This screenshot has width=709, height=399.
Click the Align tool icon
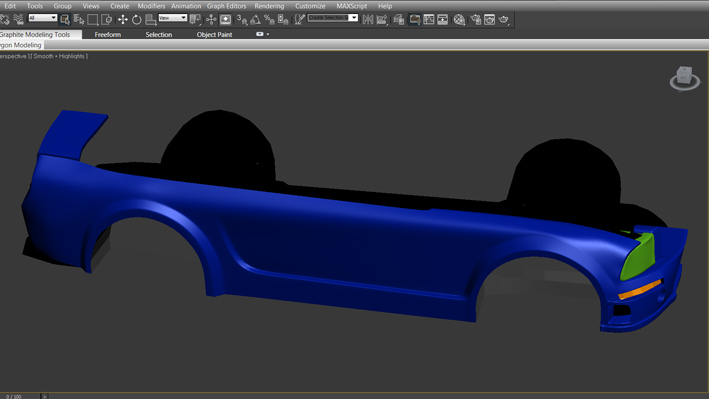(382, 19)
